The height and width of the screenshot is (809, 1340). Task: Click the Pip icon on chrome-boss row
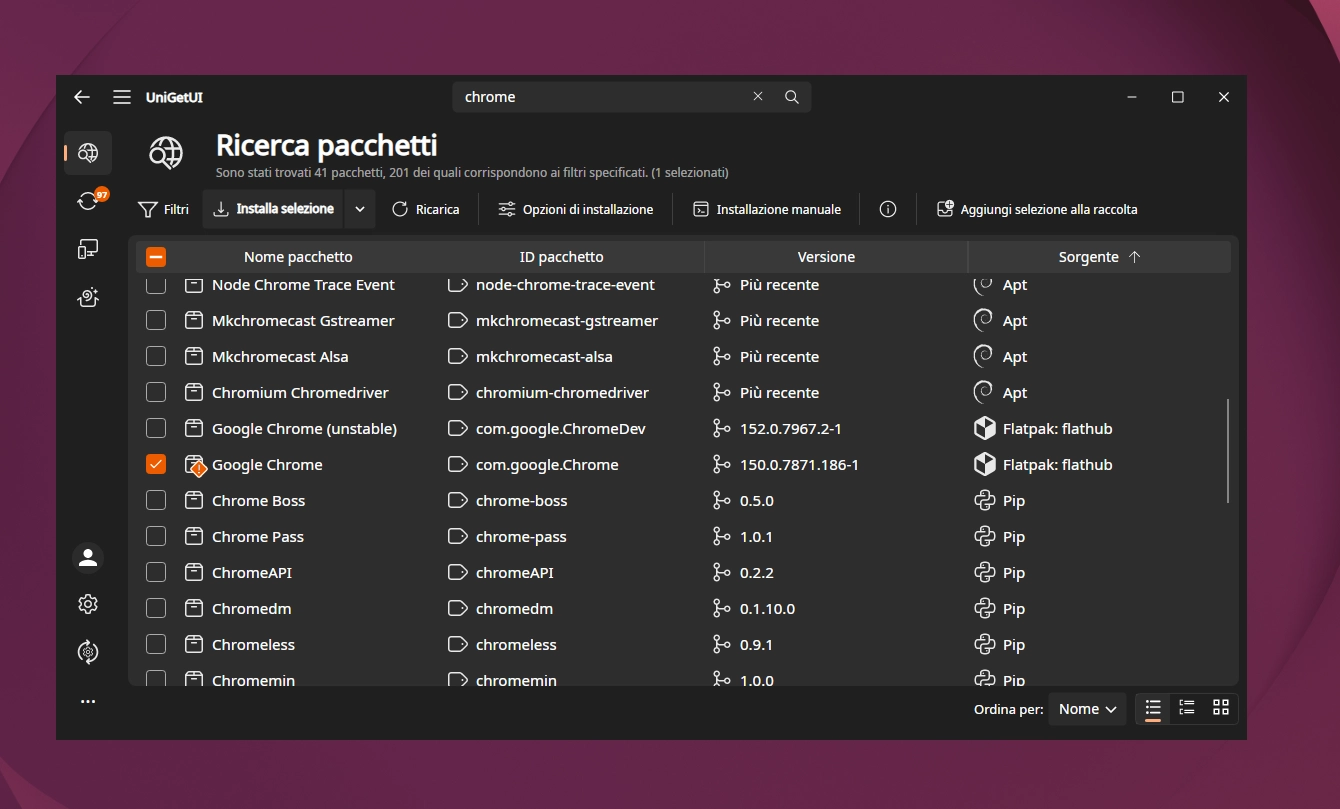tap(985, 501)
